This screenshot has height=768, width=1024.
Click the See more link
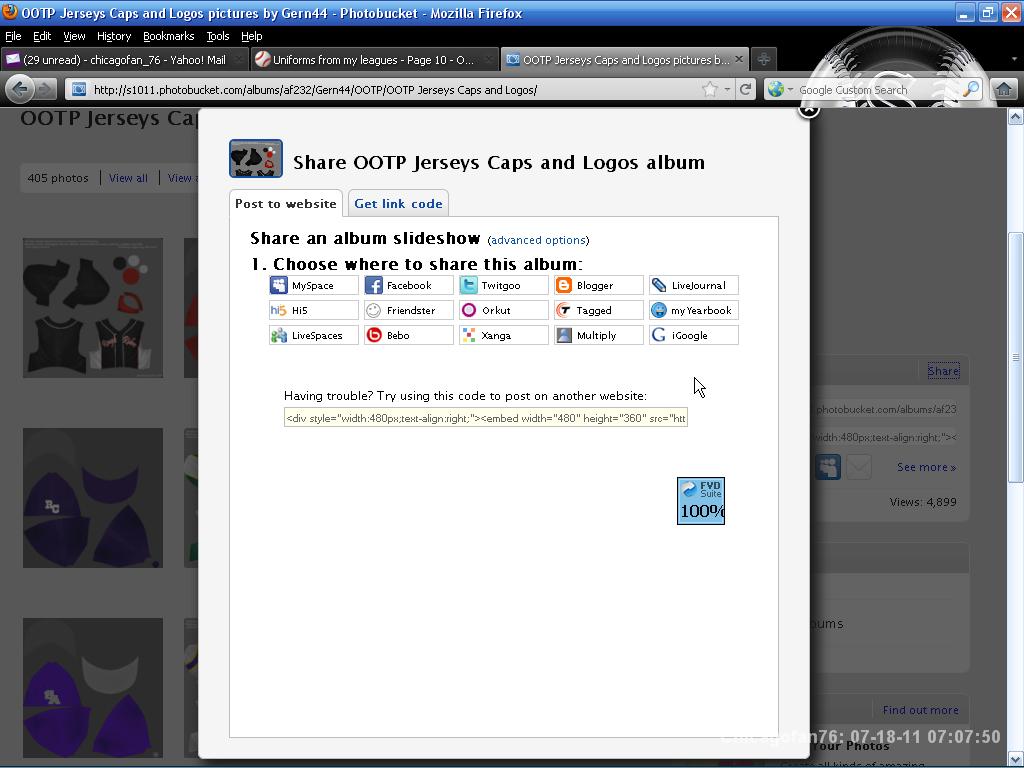(x=926, y=467)
